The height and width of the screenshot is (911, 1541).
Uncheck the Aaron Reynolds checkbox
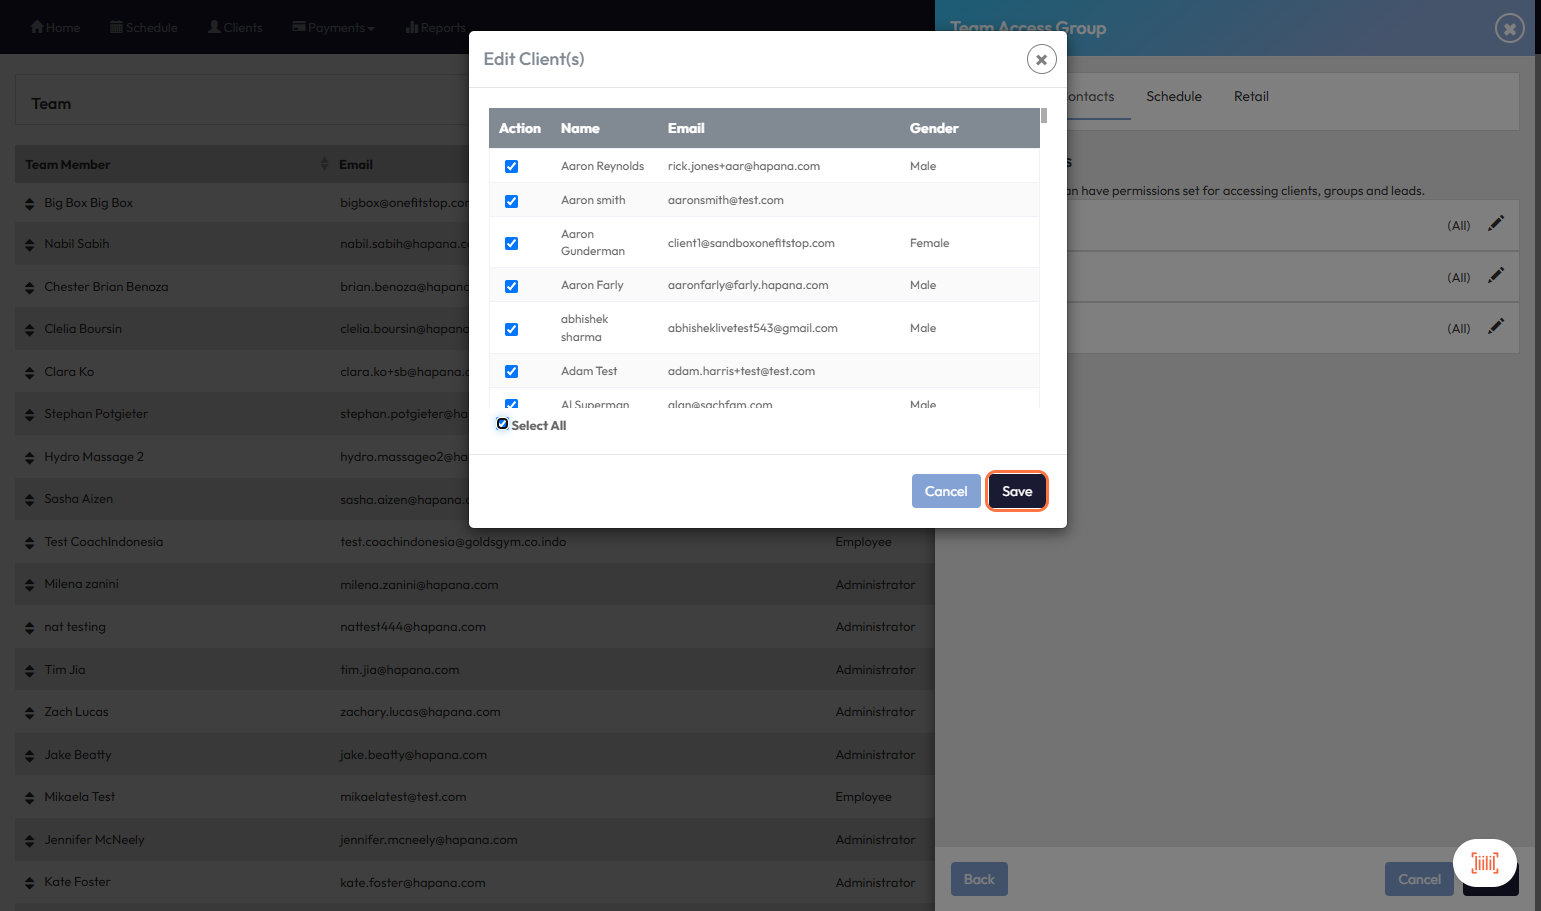point(511,167)
